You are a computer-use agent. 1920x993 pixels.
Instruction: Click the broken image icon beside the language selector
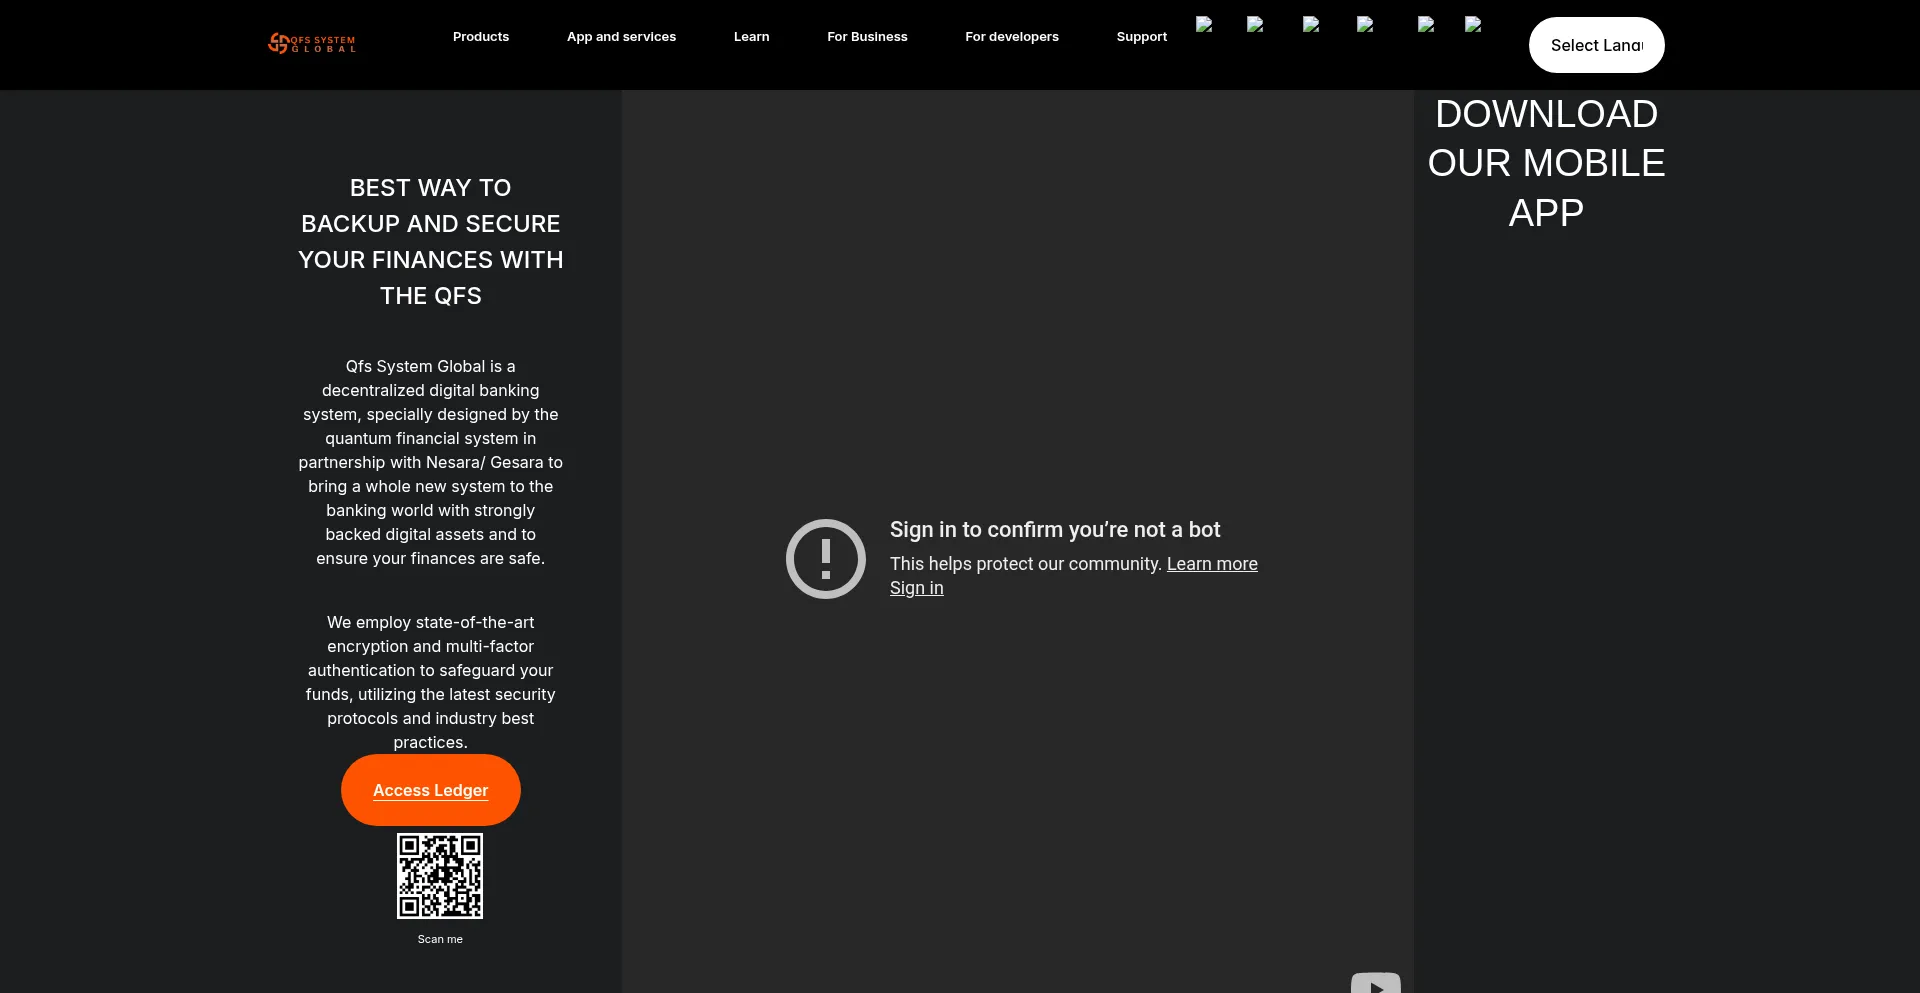click(x=1473, y=25)
